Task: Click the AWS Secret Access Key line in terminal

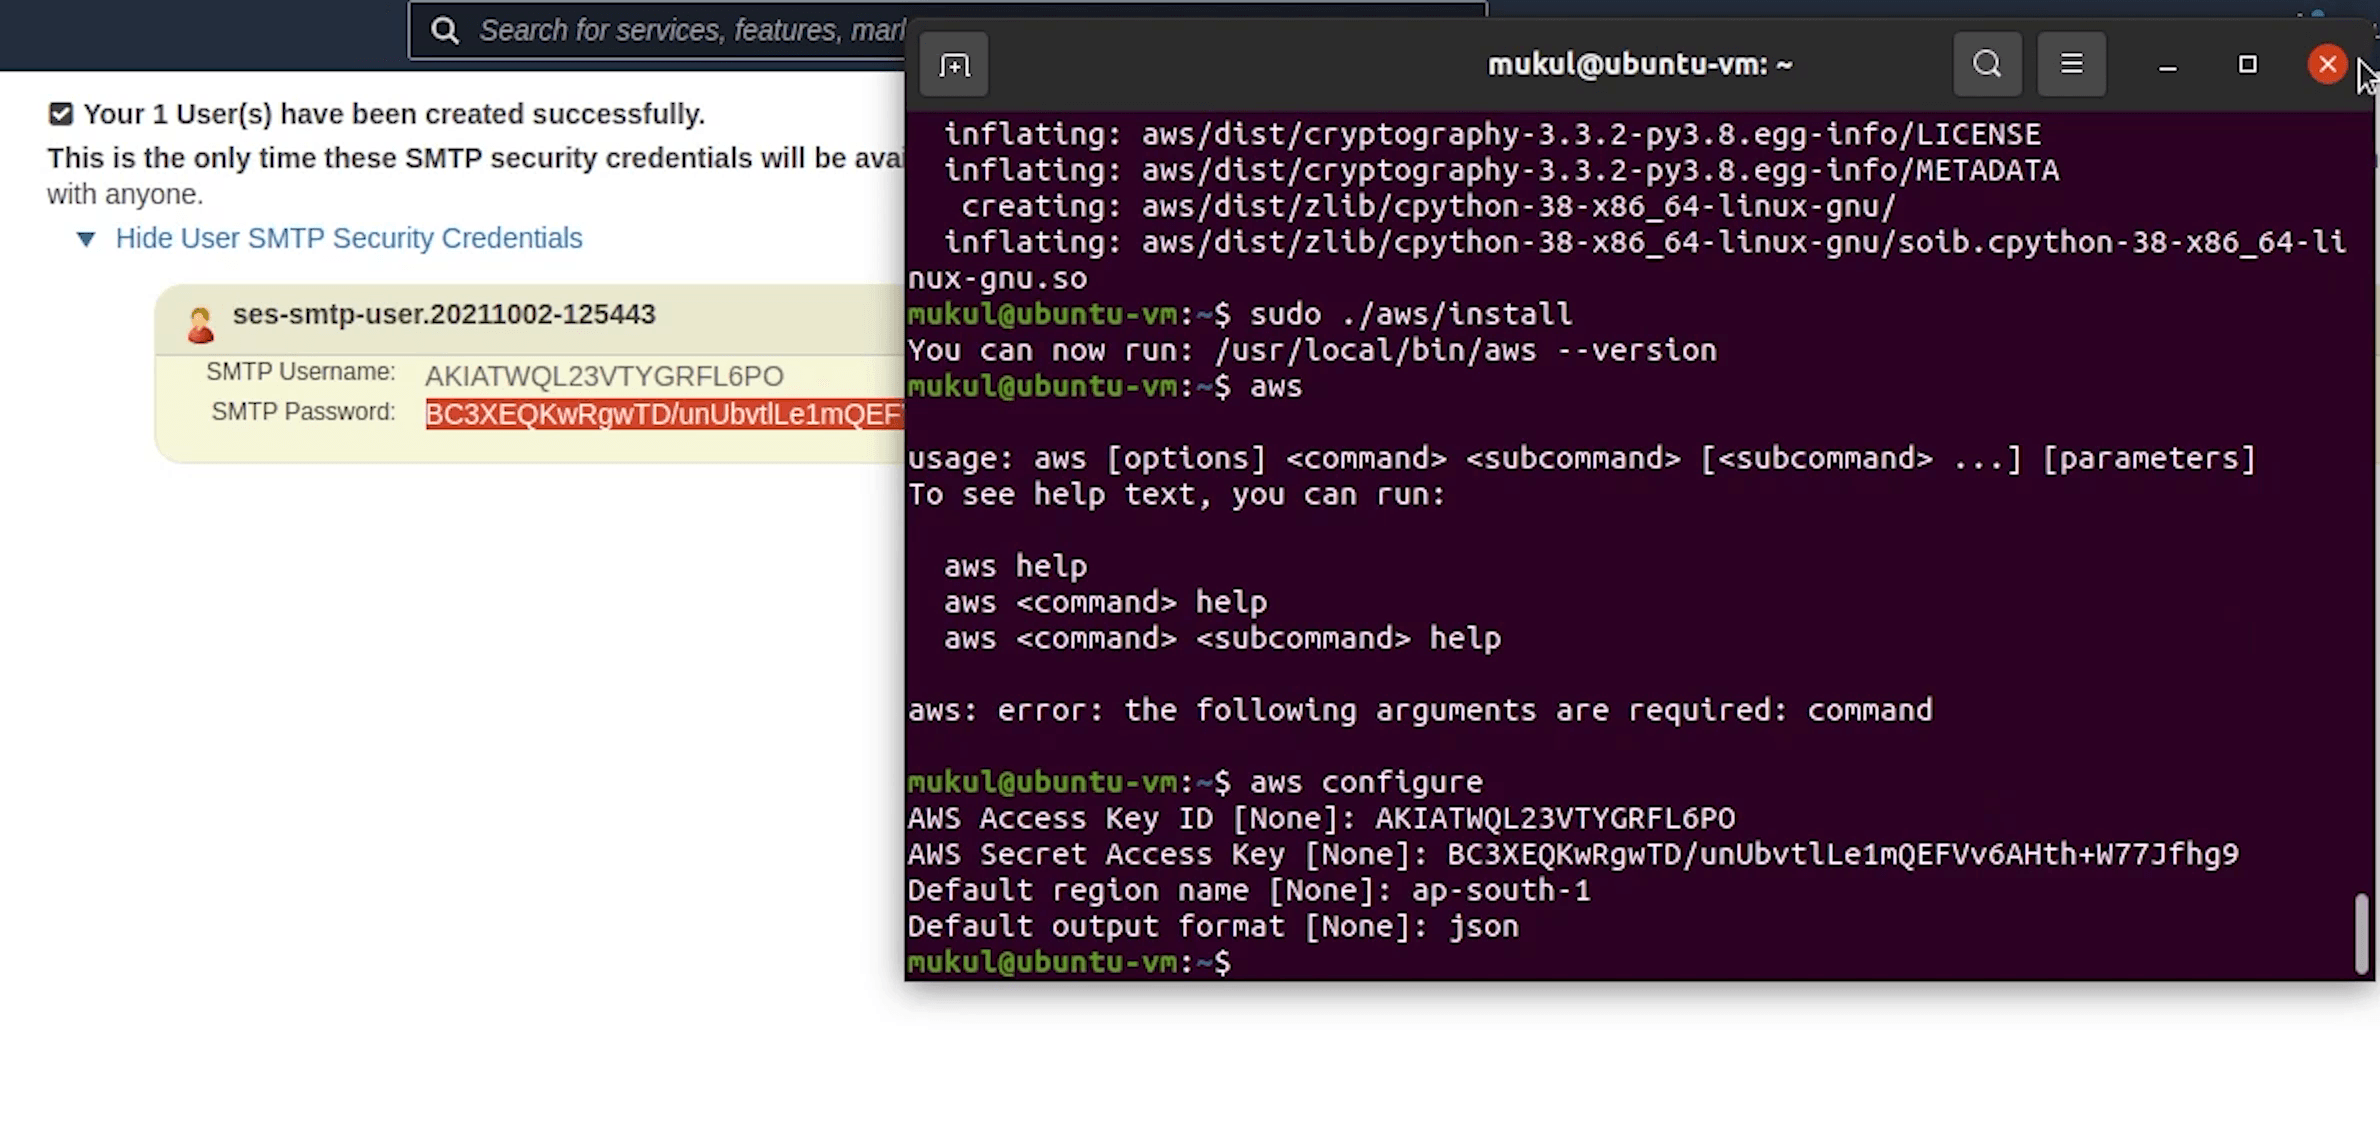Action: [x=1572, y=854]
